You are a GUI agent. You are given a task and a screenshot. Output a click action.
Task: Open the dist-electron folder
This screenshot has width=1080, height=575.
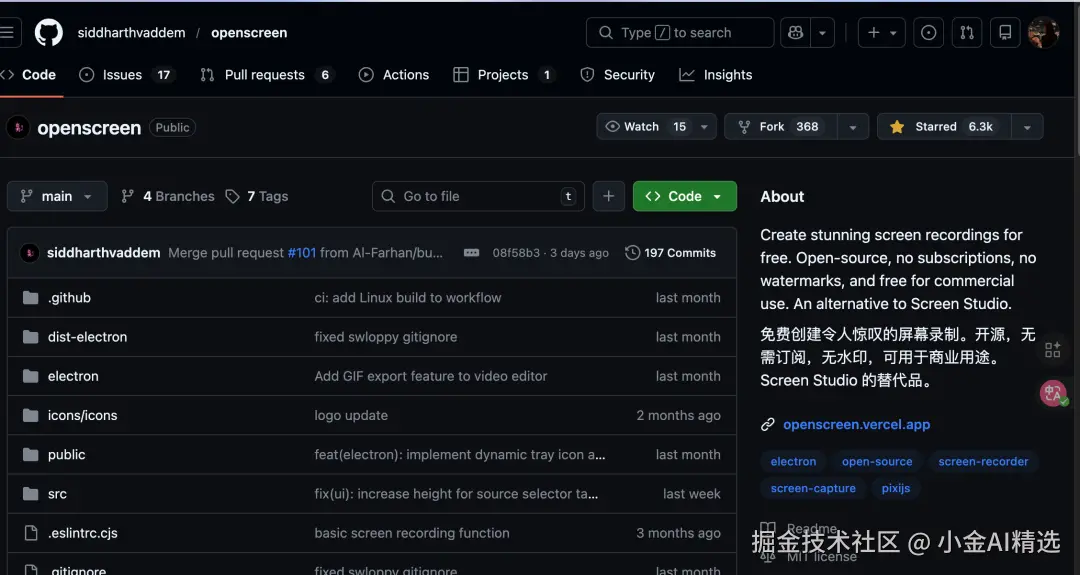(87, 337)
